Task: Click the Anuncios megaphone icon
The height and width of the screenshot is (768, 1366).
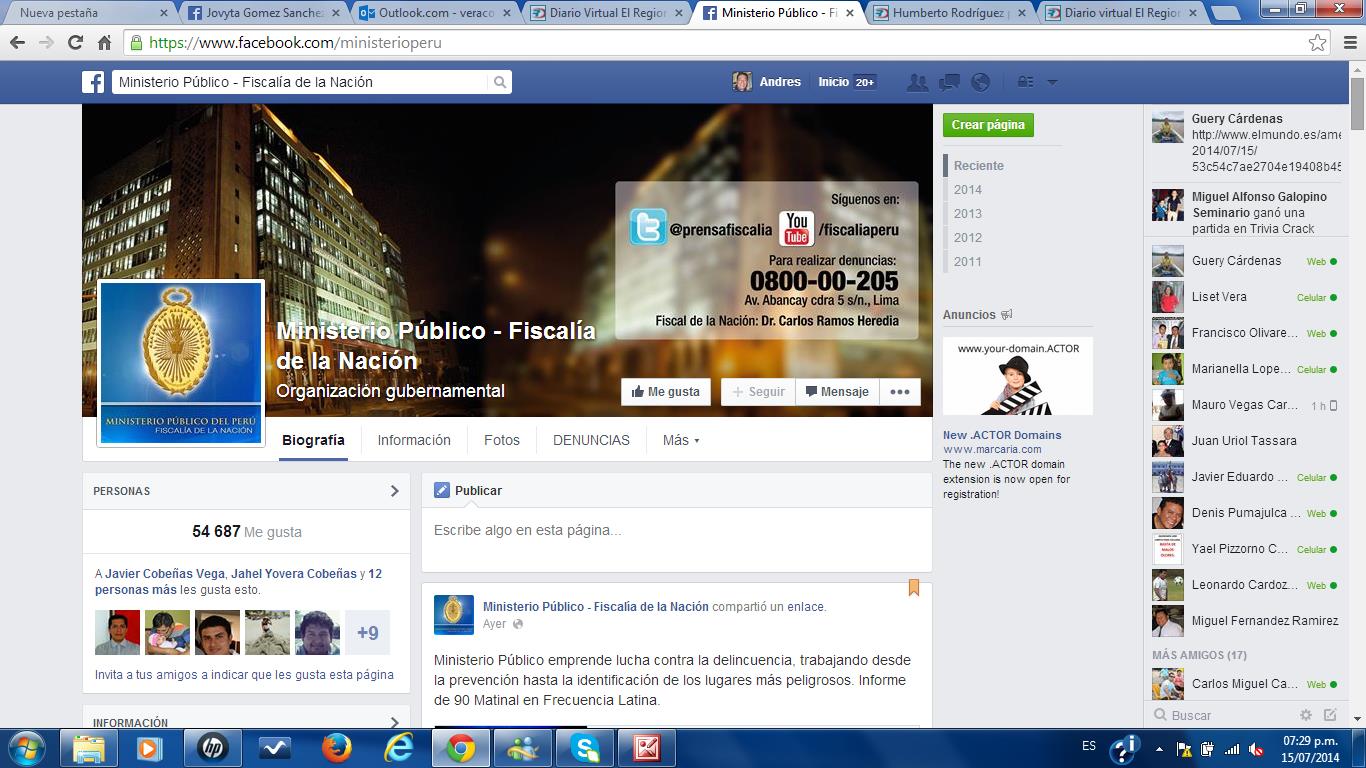Action: (1007, 315)
